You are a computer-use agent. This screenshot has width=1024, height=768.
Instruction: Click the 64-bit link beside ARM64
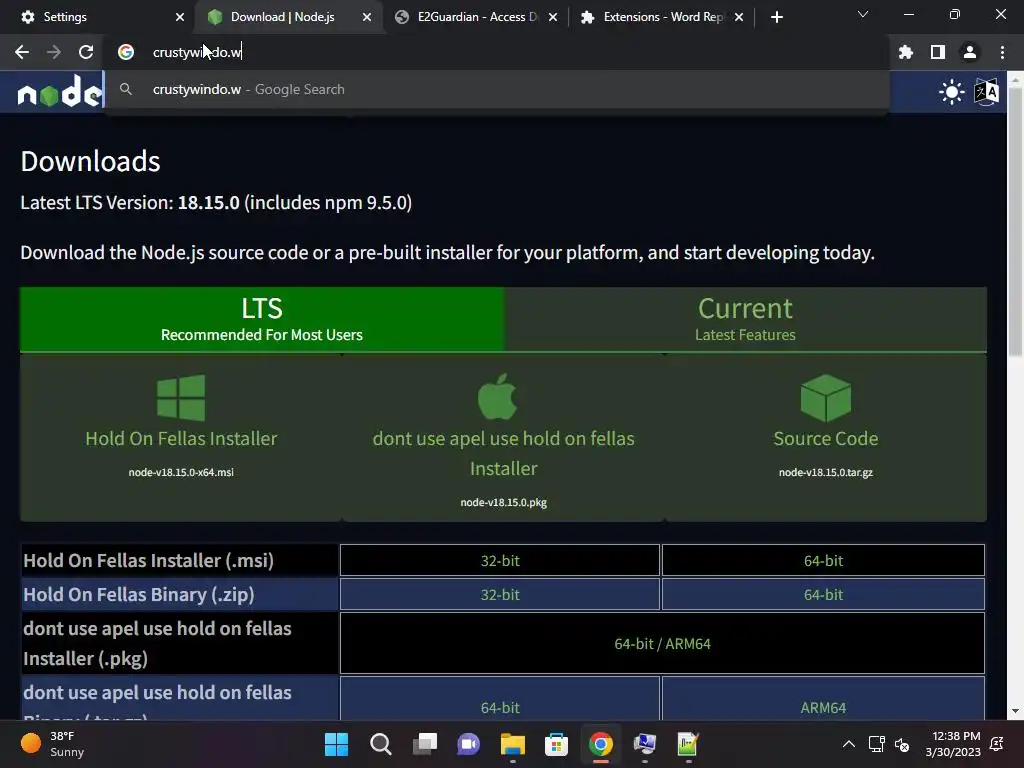[500, 707]
